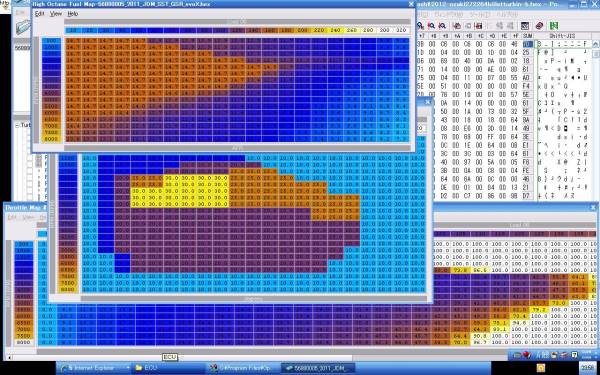Switch to 56880005_2011_JDM taskbar button

pos(317,368)
